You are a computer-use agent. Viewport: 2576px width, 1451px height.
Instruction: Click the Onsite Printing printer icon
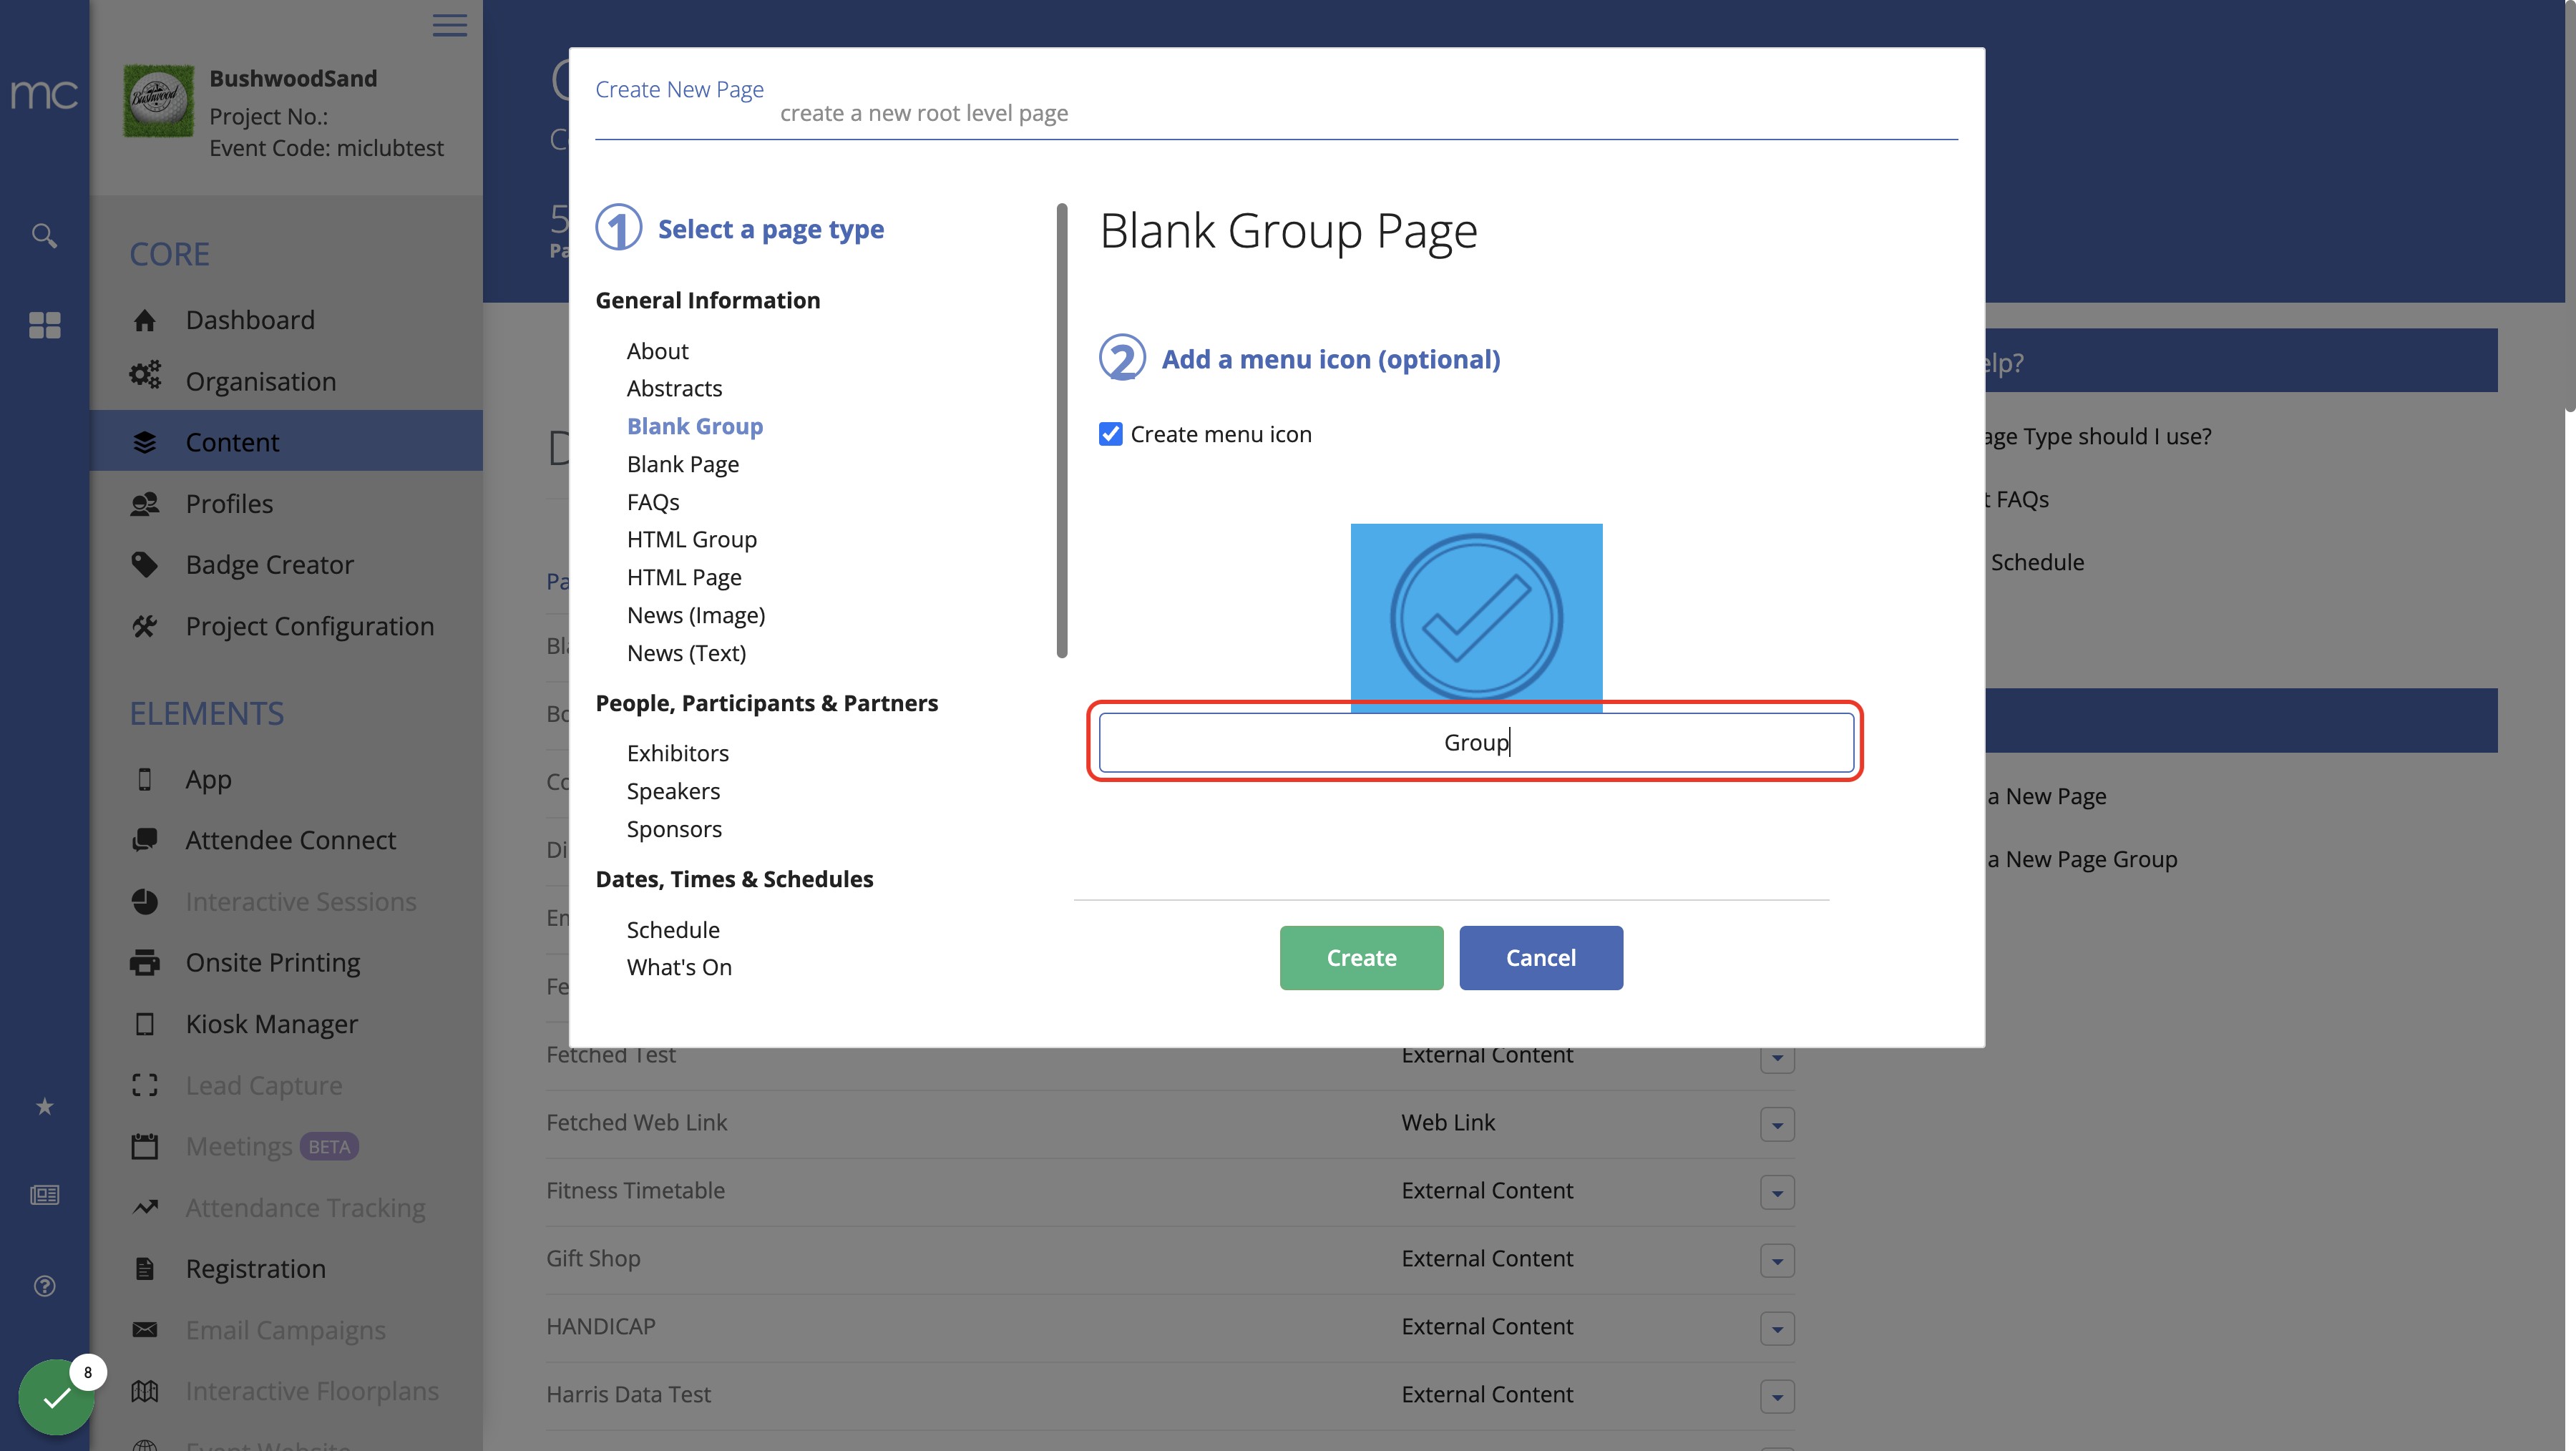145,962
